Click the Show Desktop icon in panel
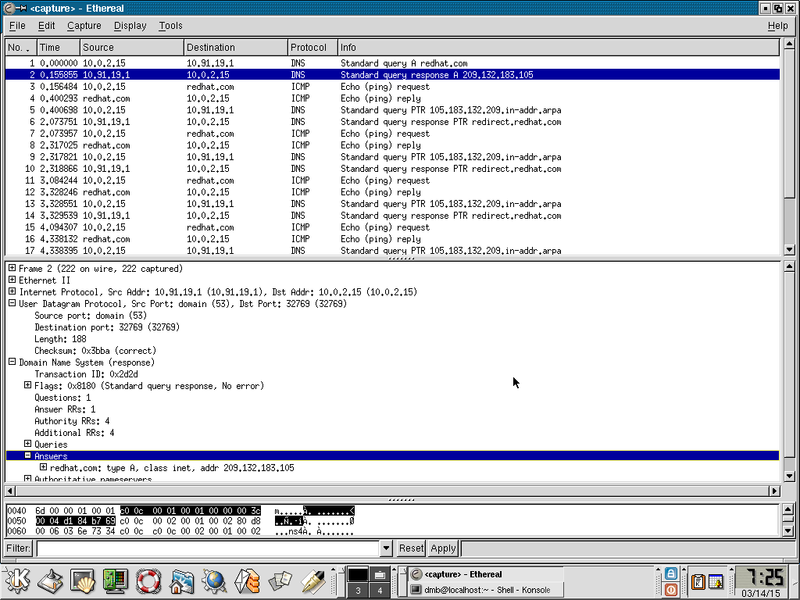Screen dimensions: 800x600 tap(51, 581)
